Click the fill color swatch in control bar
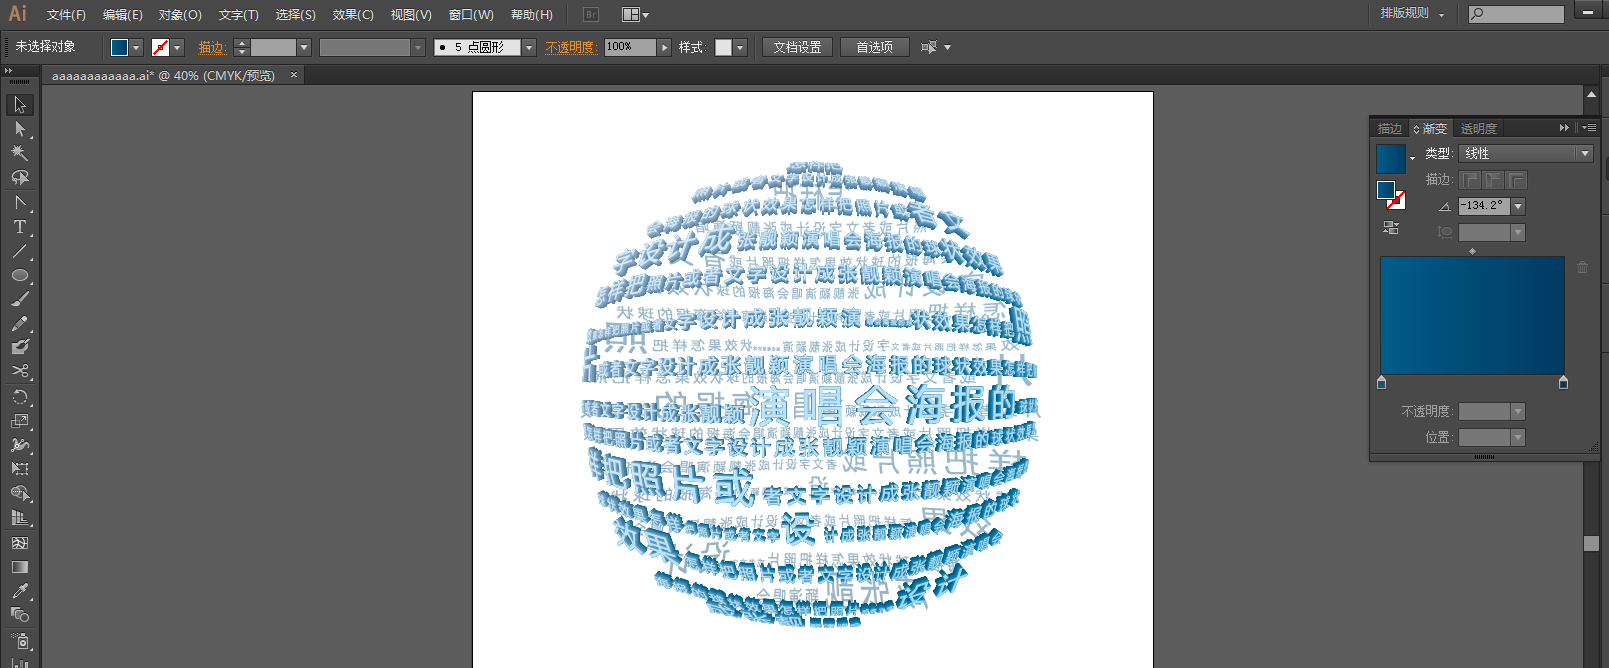The width and height of the screenshot is (1609, 668). pos(119,48)
